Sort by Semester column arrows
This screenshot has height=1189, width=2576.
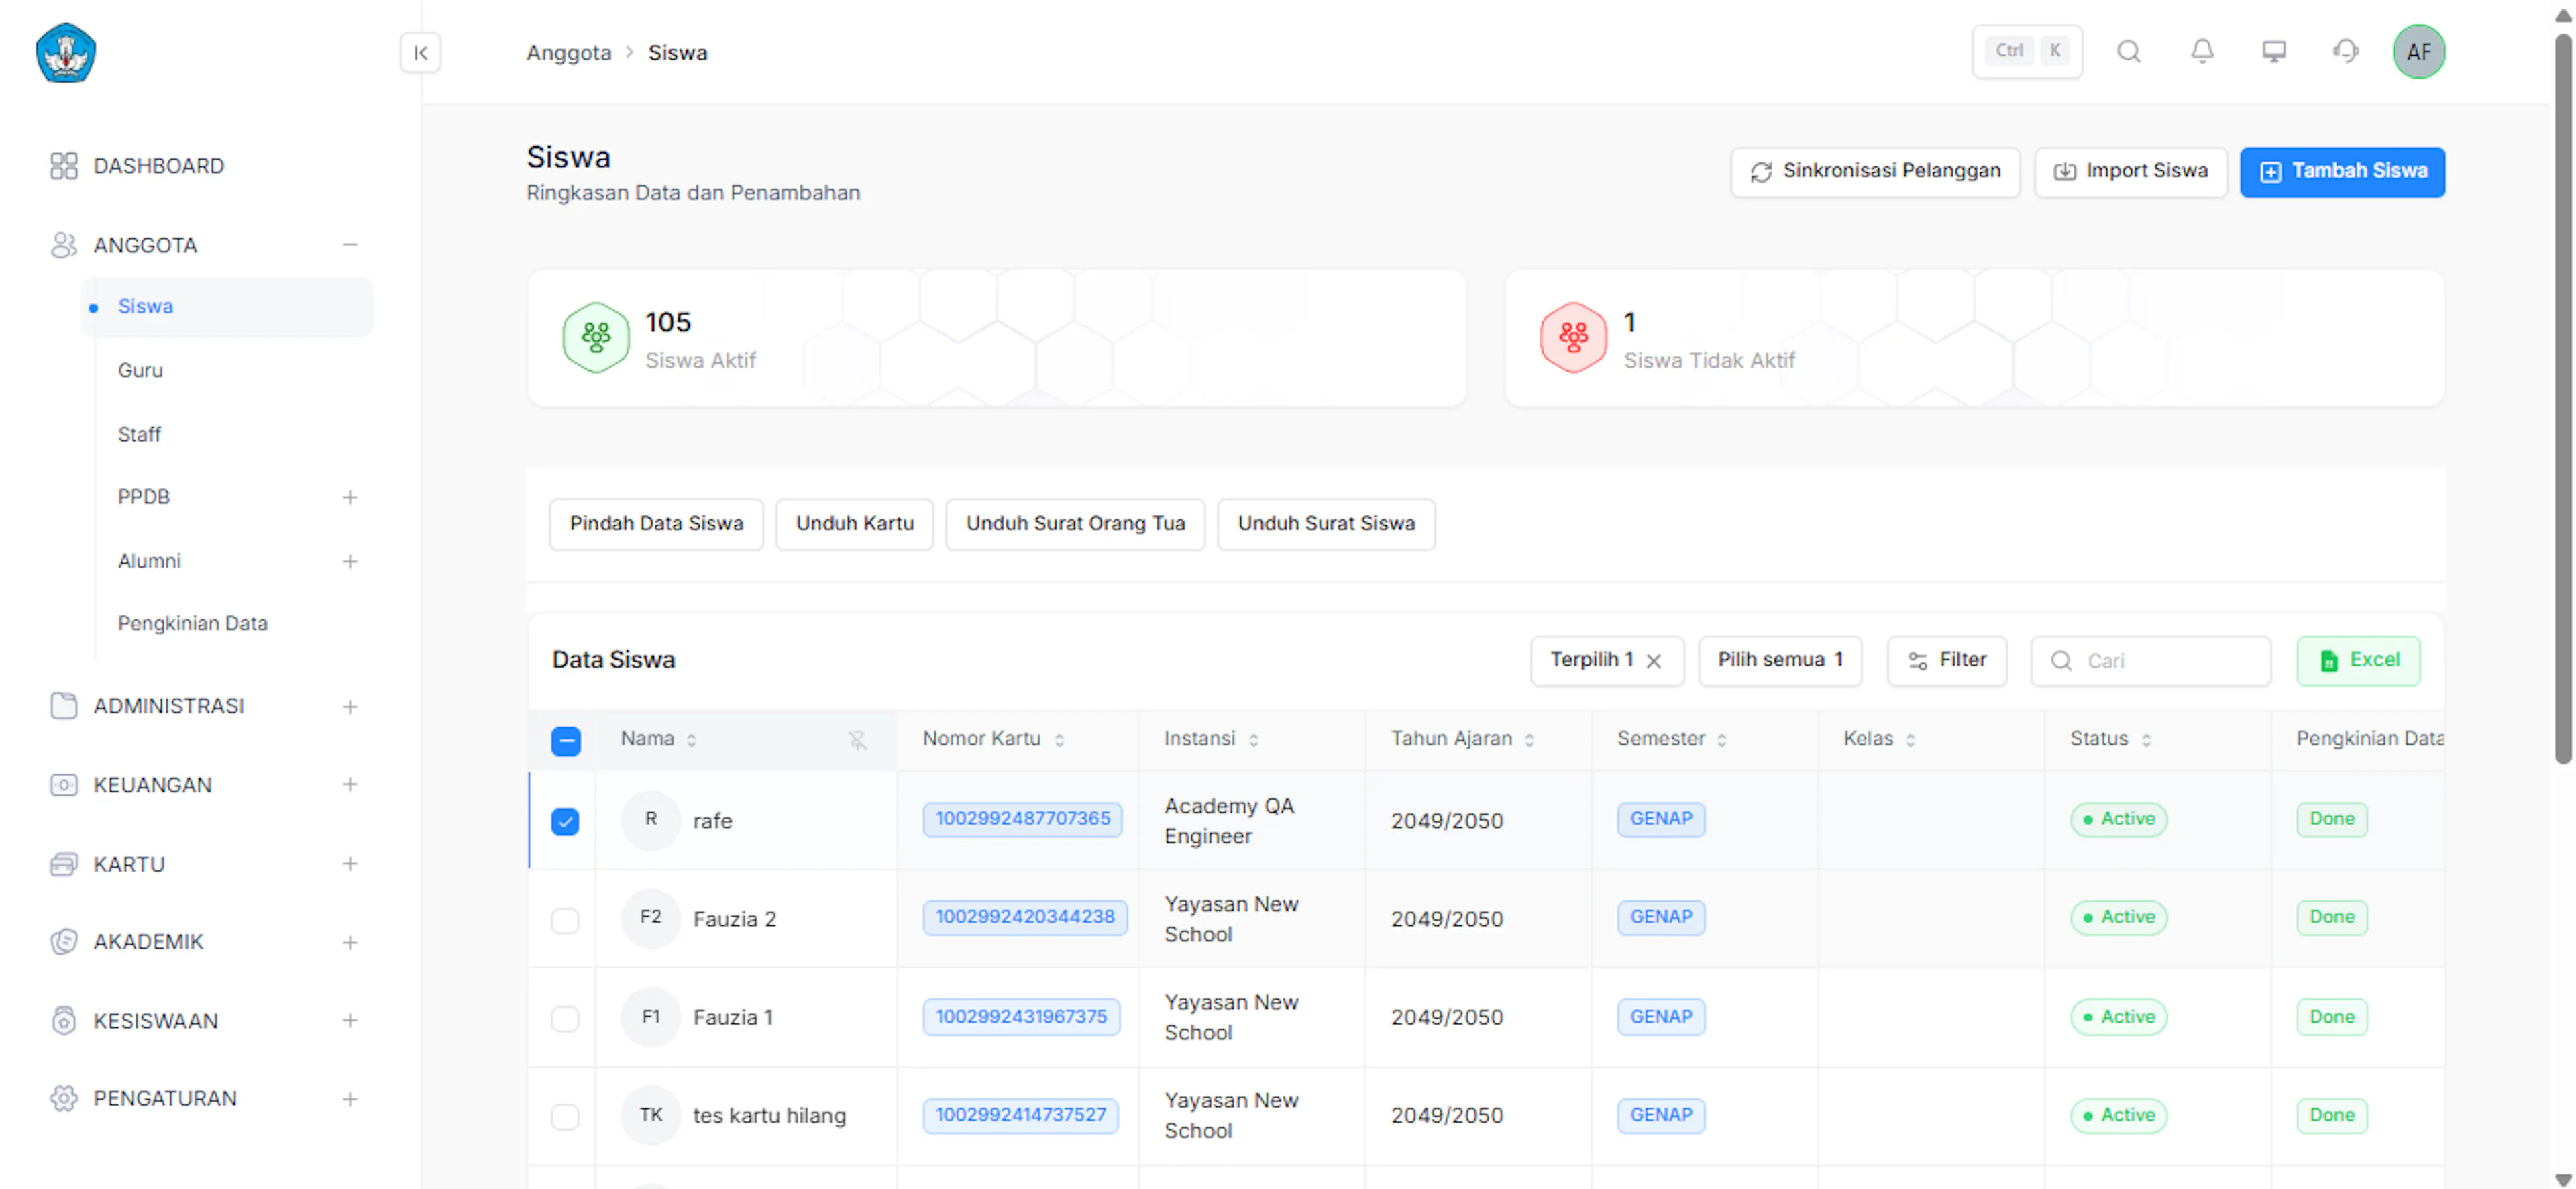1722,740
